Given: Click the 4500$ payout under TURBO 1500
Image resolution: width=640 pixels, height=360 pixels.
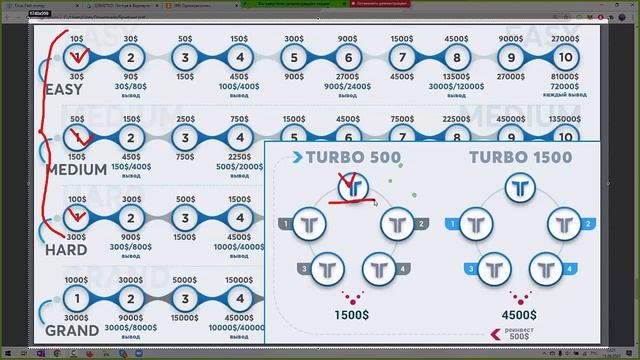Looking at the screenshot, I should point(519,315).
